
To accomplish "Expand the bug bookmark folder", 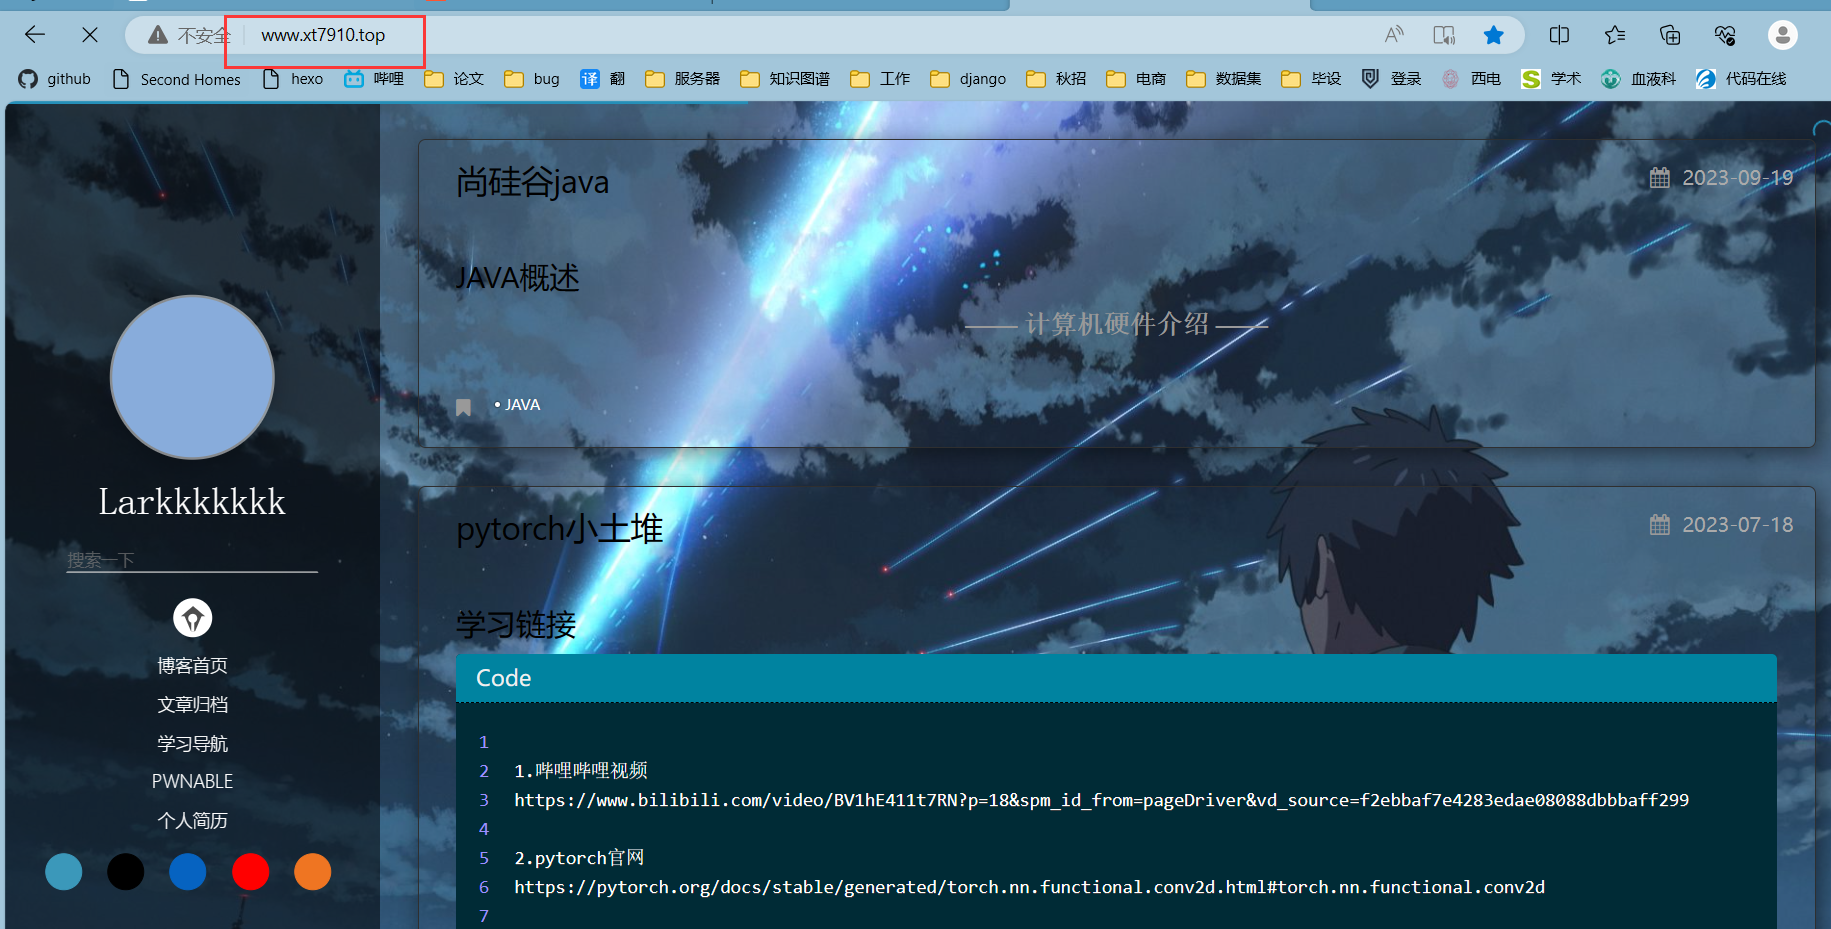I will (532, 79).
